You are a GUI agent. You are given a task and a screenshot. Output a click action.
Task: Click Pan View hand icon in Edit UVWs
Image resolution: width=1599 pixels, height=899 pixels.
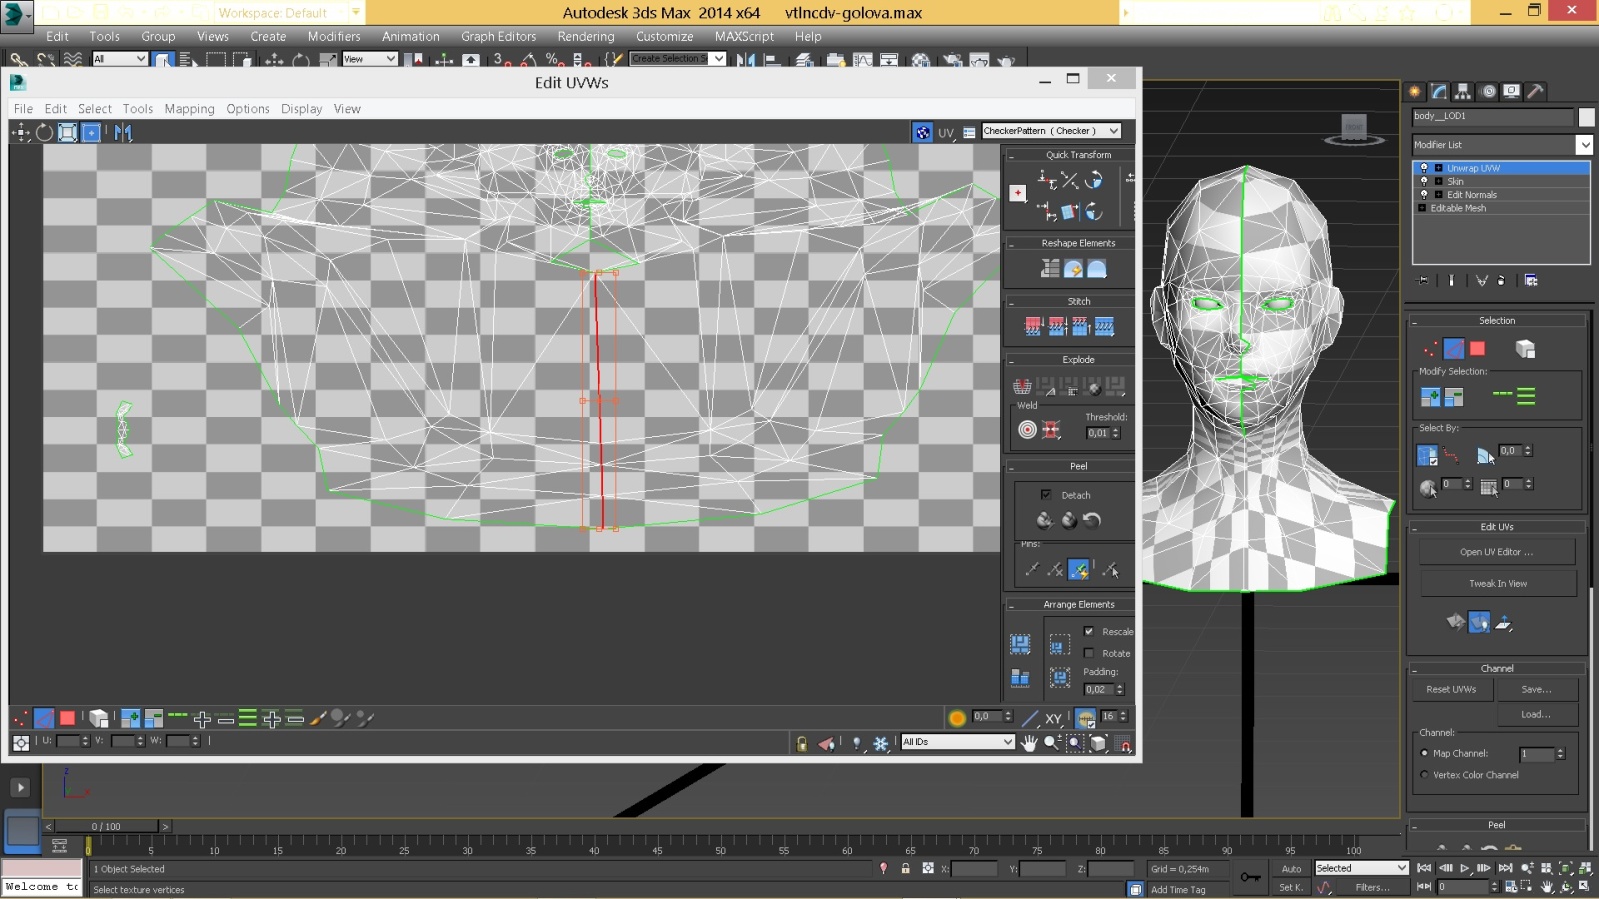click(1029, 742)
